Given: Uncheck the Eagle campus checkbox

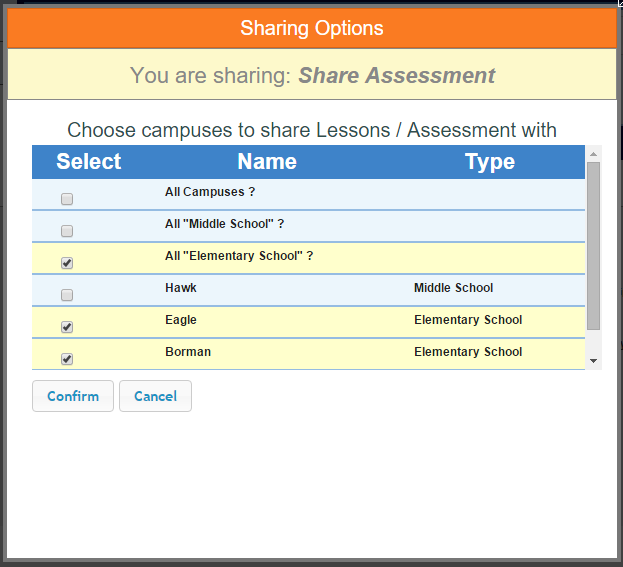Looking at the screenshot, I should pos(67,327).
